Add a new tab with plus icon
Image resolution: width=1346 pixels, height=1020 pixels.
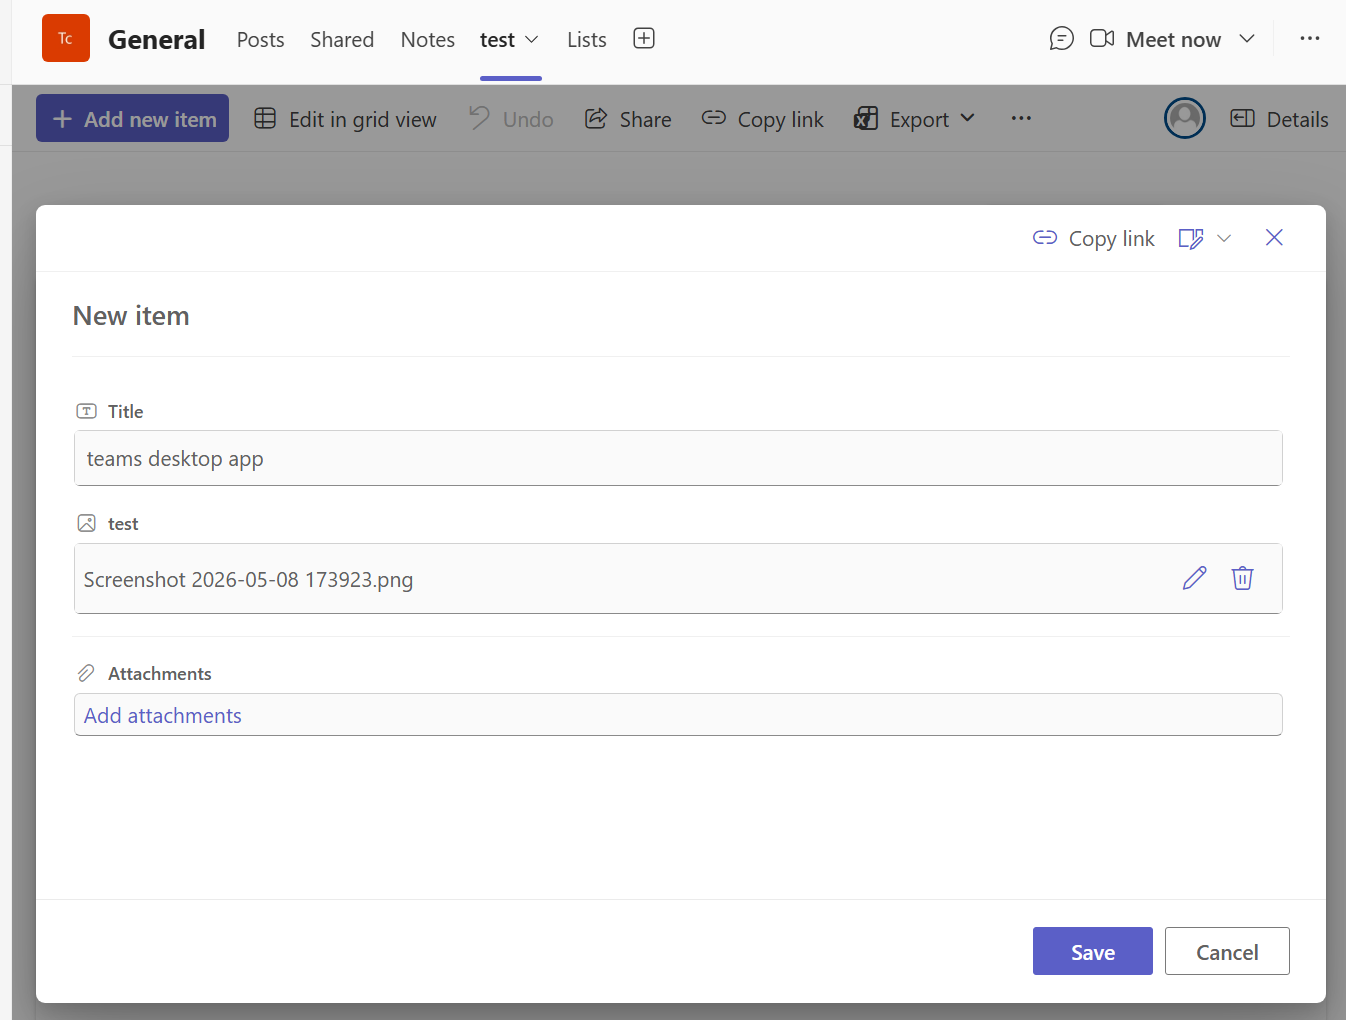[x=644, y=38]
